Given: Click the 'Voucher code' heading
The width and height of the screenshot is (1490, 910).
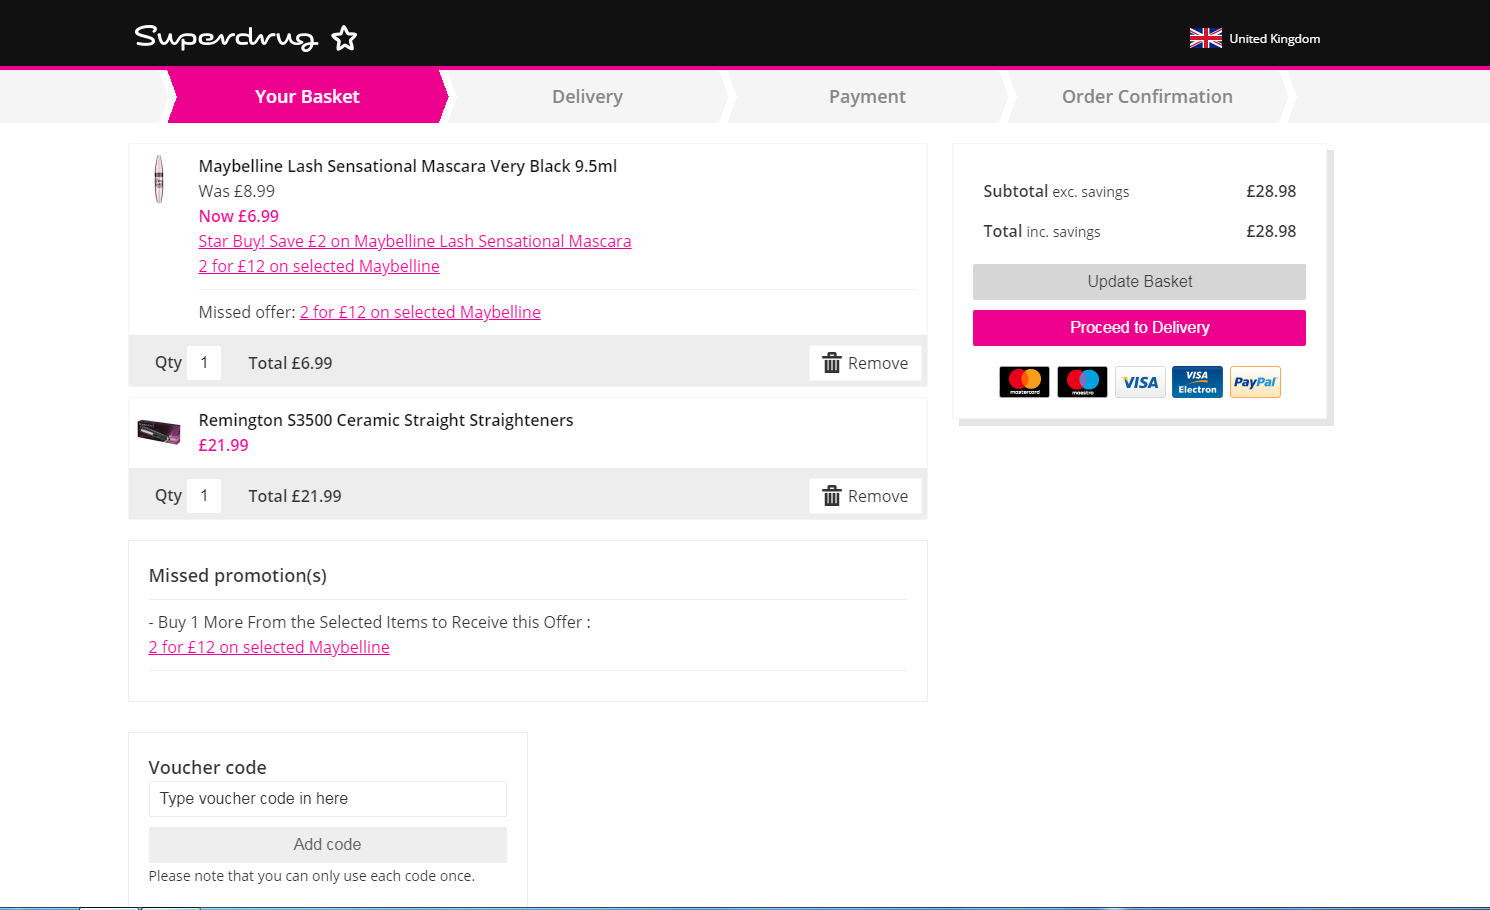Looking at the screenshot, I should coord(208,768).
